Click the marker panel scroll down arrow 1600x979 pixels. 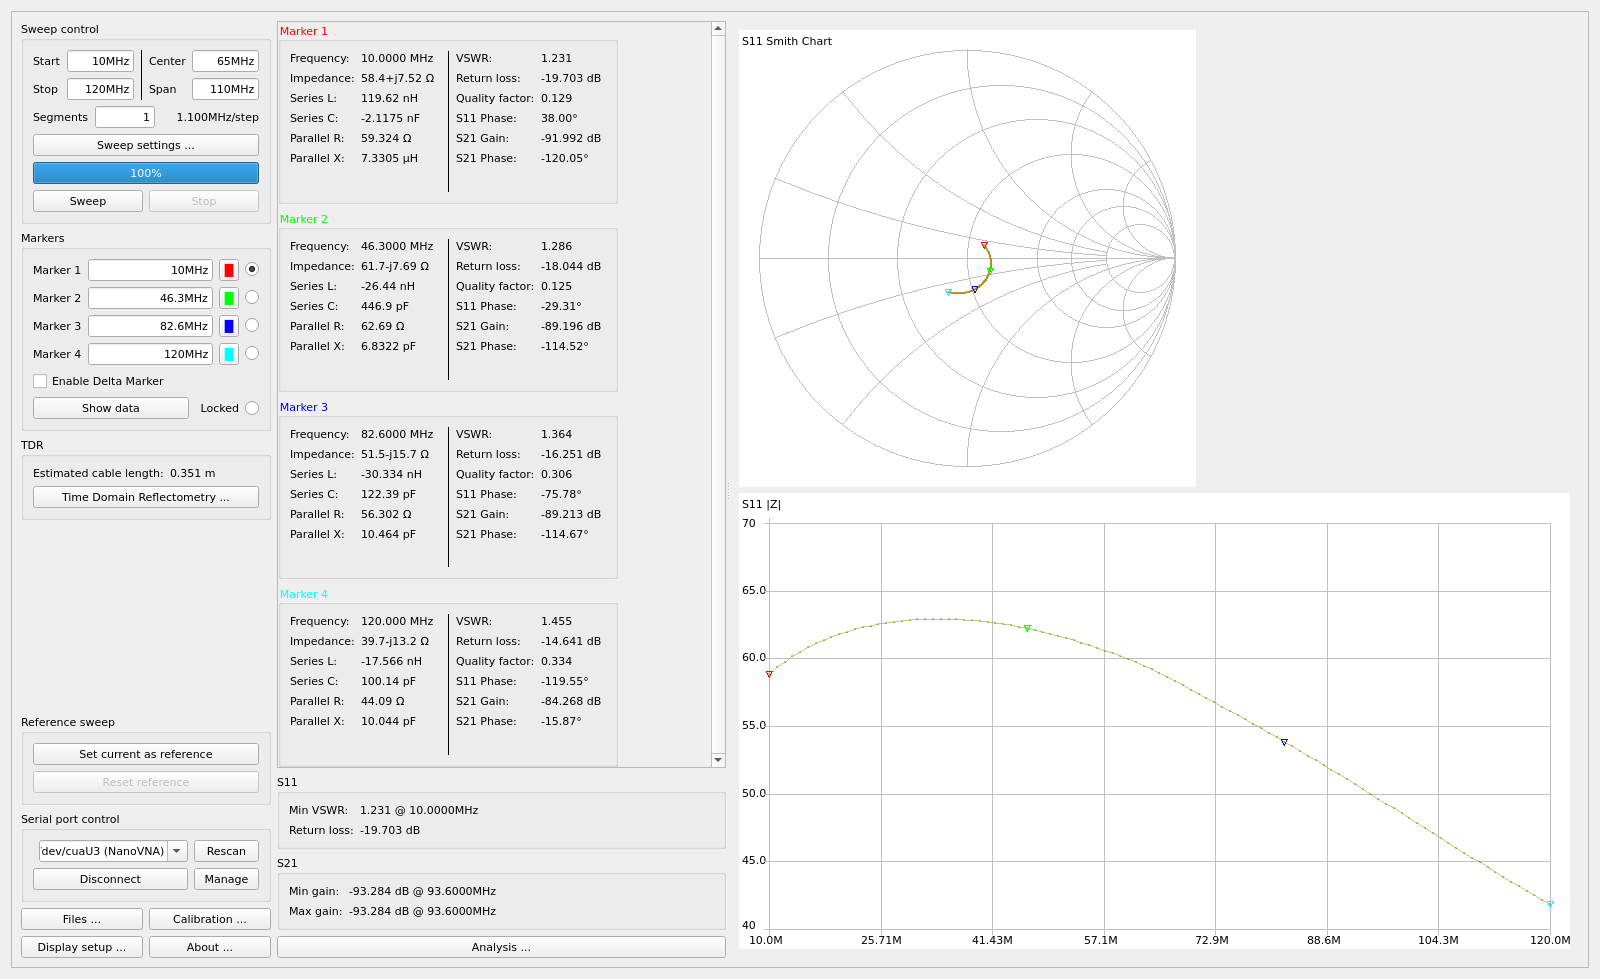point(718,760)
